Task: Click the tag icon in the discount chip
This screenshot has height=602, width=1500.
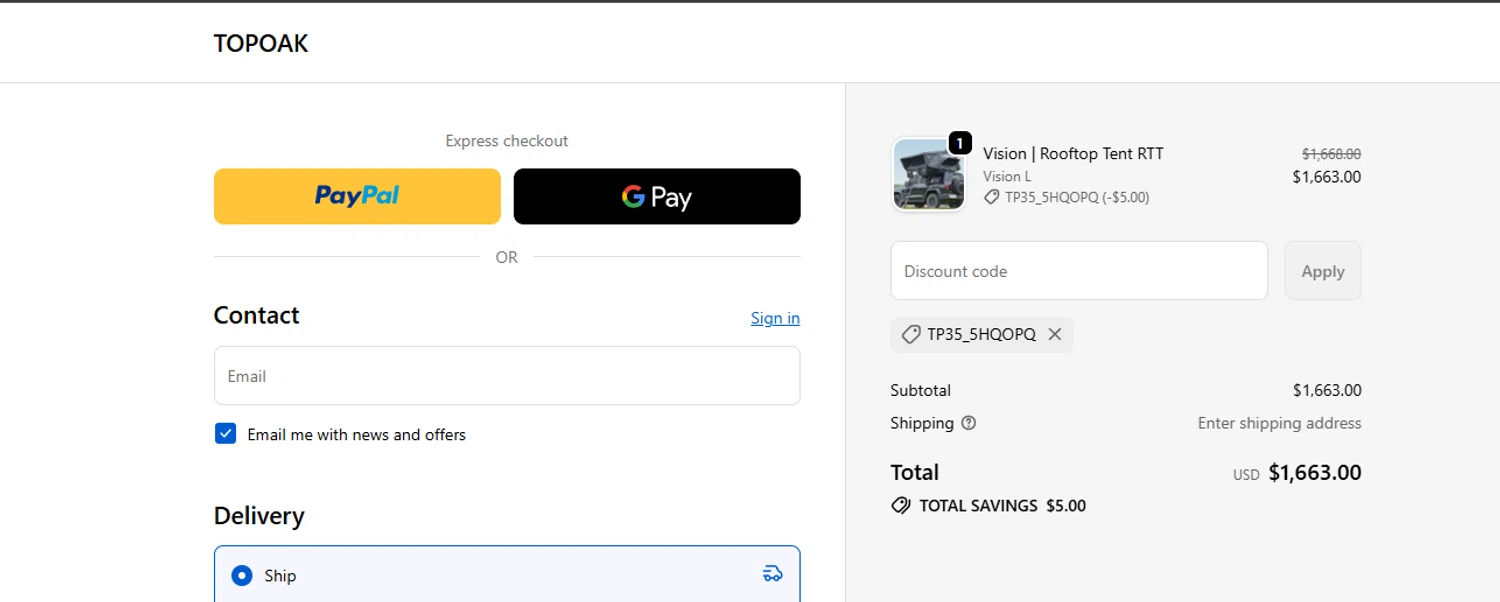Action: point(910,335)
